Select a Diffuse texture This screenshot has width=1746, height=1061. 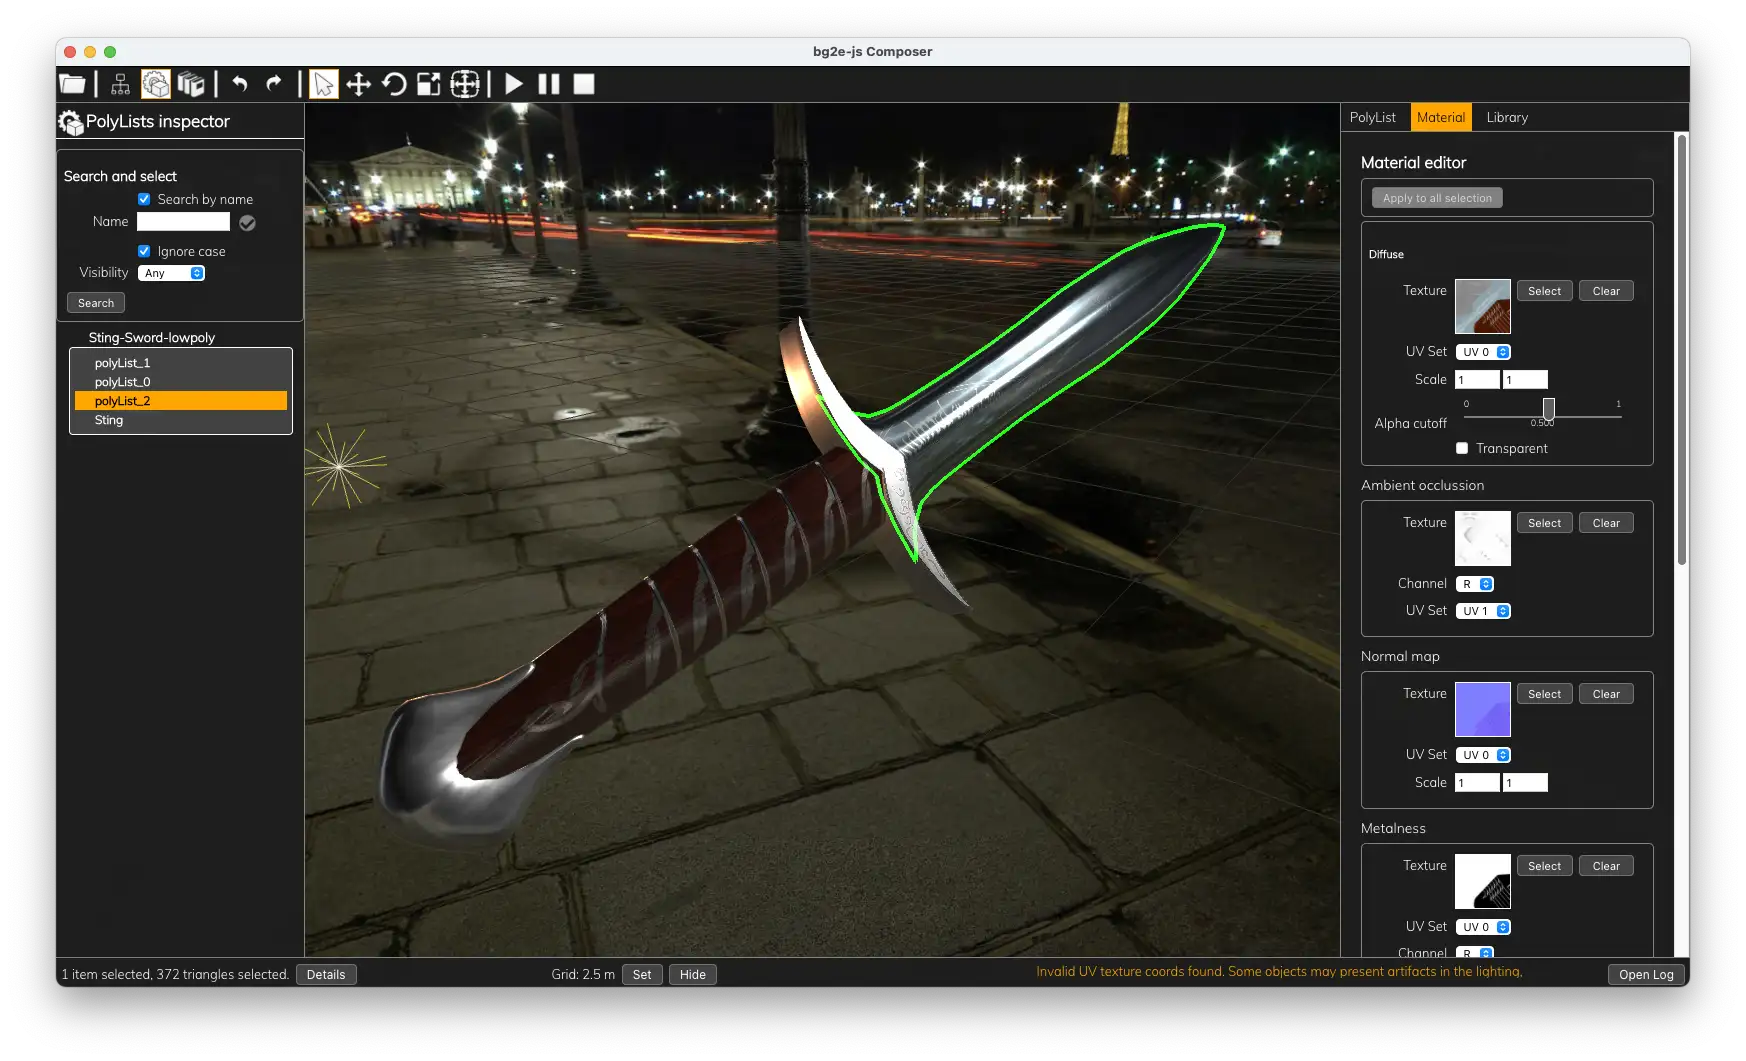1544,291
